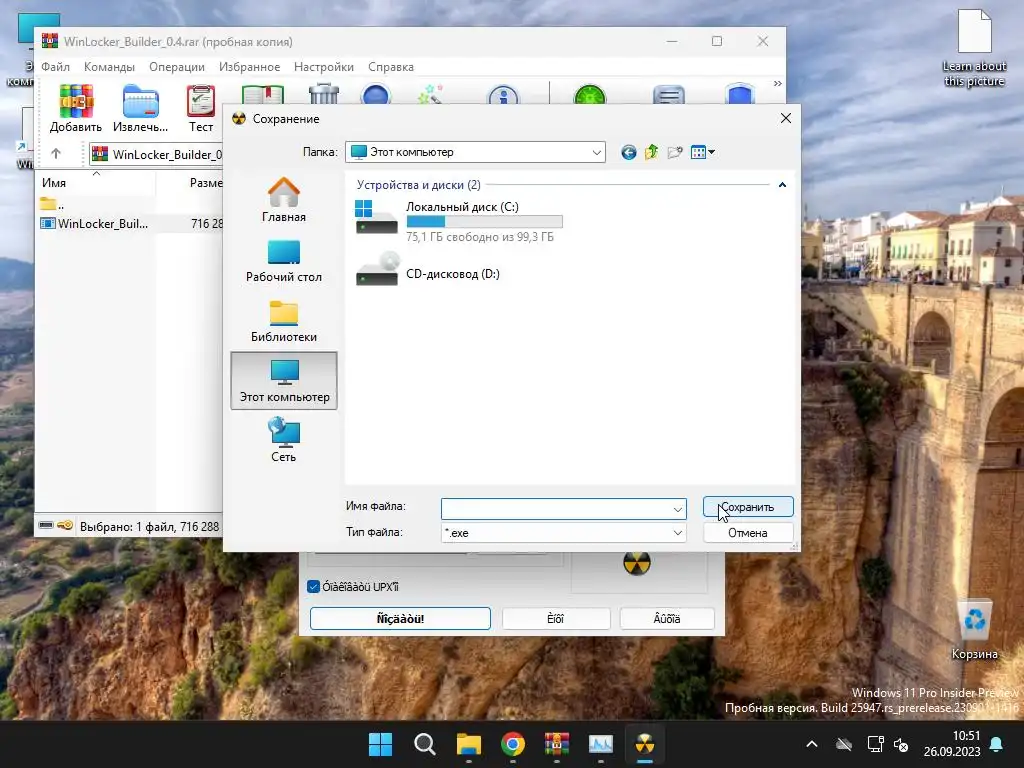Click the middle button in builder window bottom row
Image resolution: width=1024 pixels, height=768 pixels.
click(x=556, y=618)
